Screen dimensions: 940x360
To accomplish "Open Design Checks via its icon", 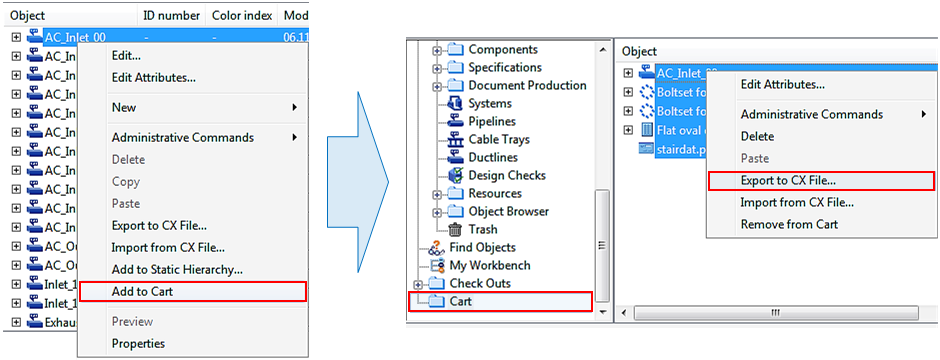I will (x=455, y=176).
